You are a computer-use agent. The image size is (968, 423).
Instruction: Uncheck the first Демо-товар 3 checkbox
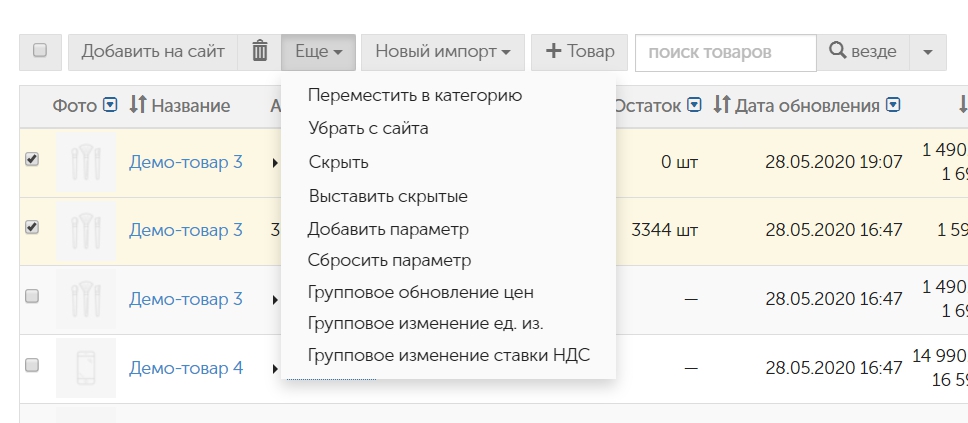pos(31,159)
